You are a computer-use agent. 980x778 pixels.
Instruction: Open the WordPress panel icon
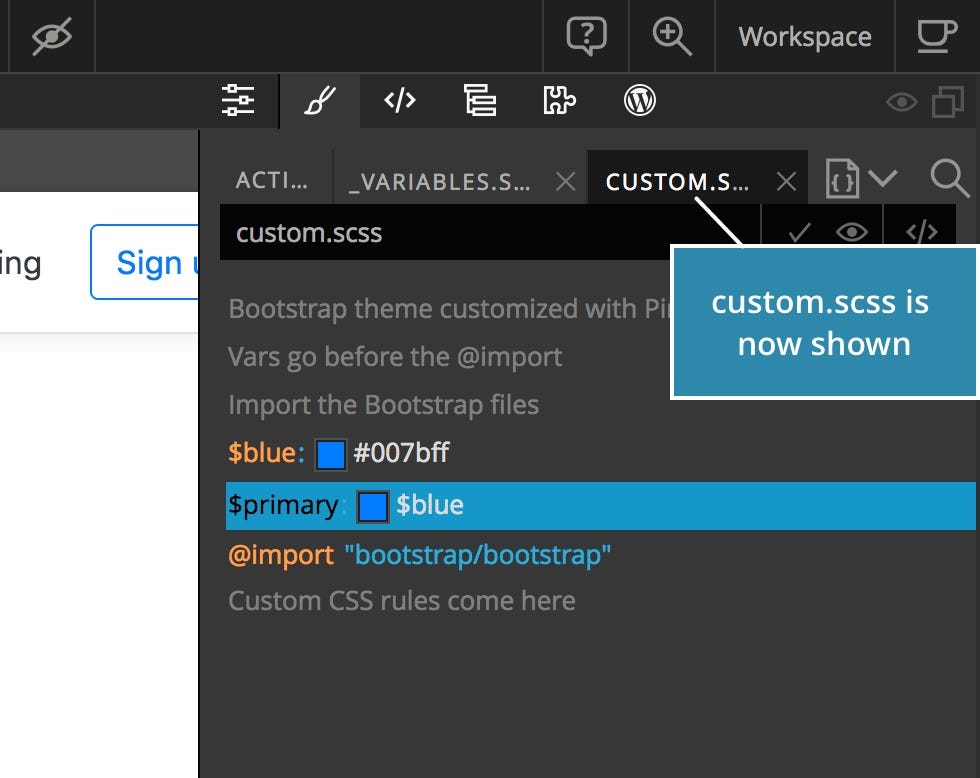pyautogui.click(x=639, y=100)
